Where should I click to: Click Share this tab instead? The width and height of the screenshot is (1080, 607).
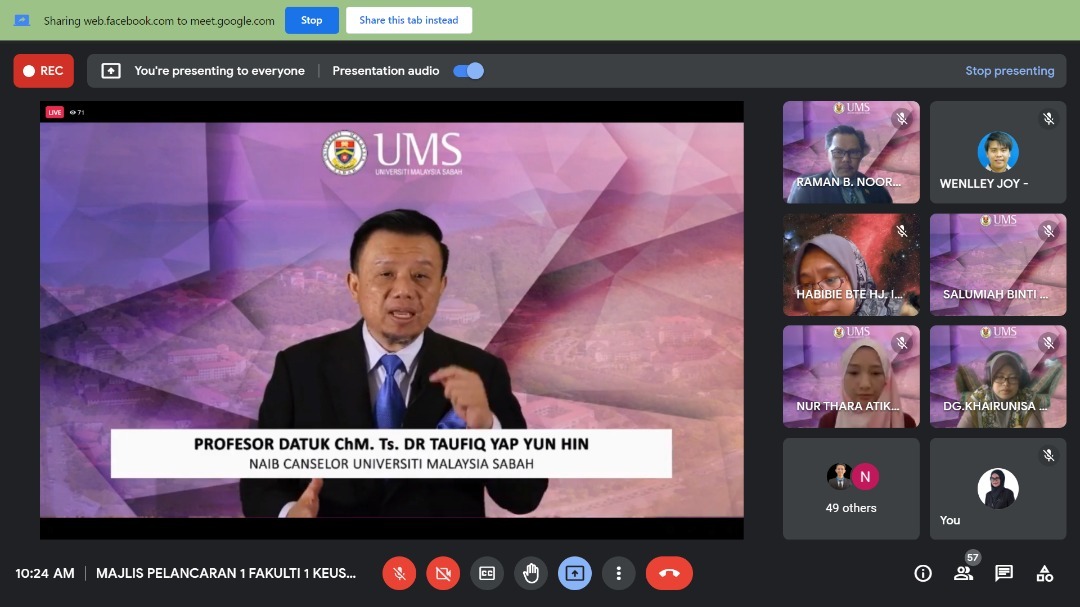tap(408, 20)
